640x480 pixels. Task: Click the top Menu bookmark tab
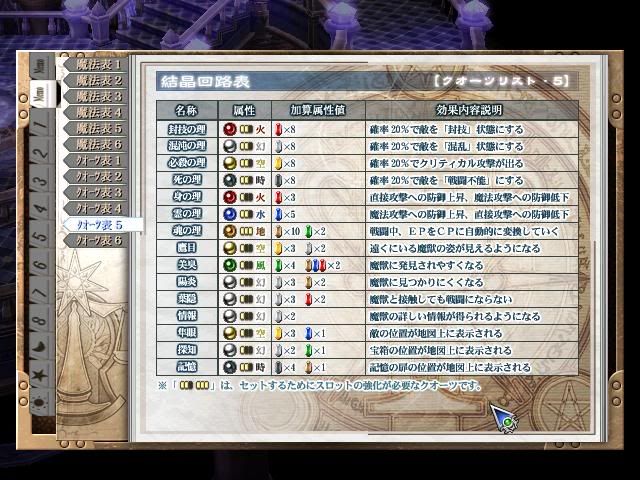pyautogui.click(x=40, y=66)
